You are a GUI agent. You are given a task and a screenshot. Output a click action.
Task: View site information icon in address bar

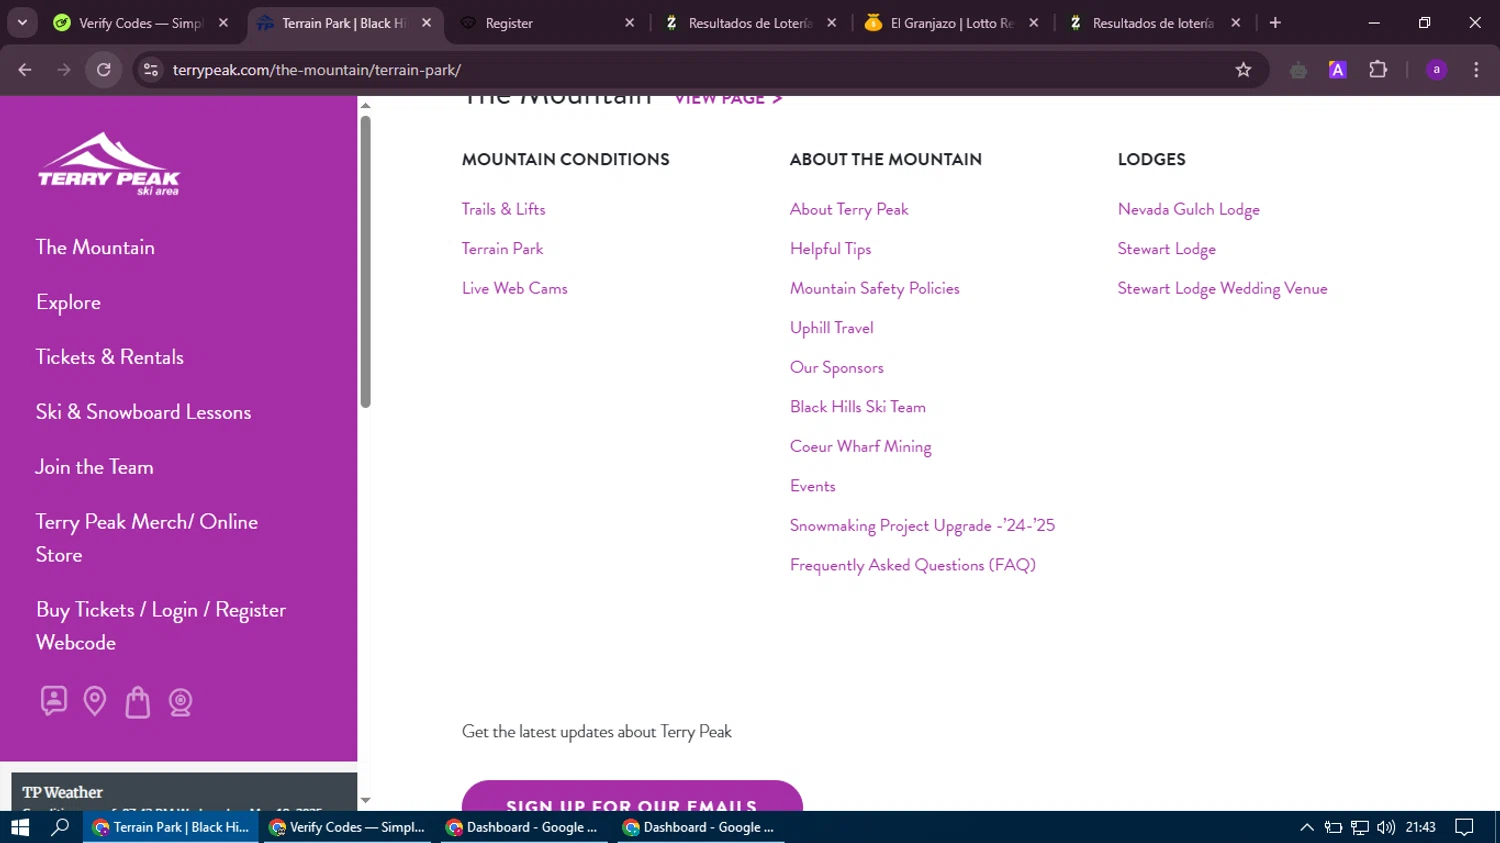[151, 69]
